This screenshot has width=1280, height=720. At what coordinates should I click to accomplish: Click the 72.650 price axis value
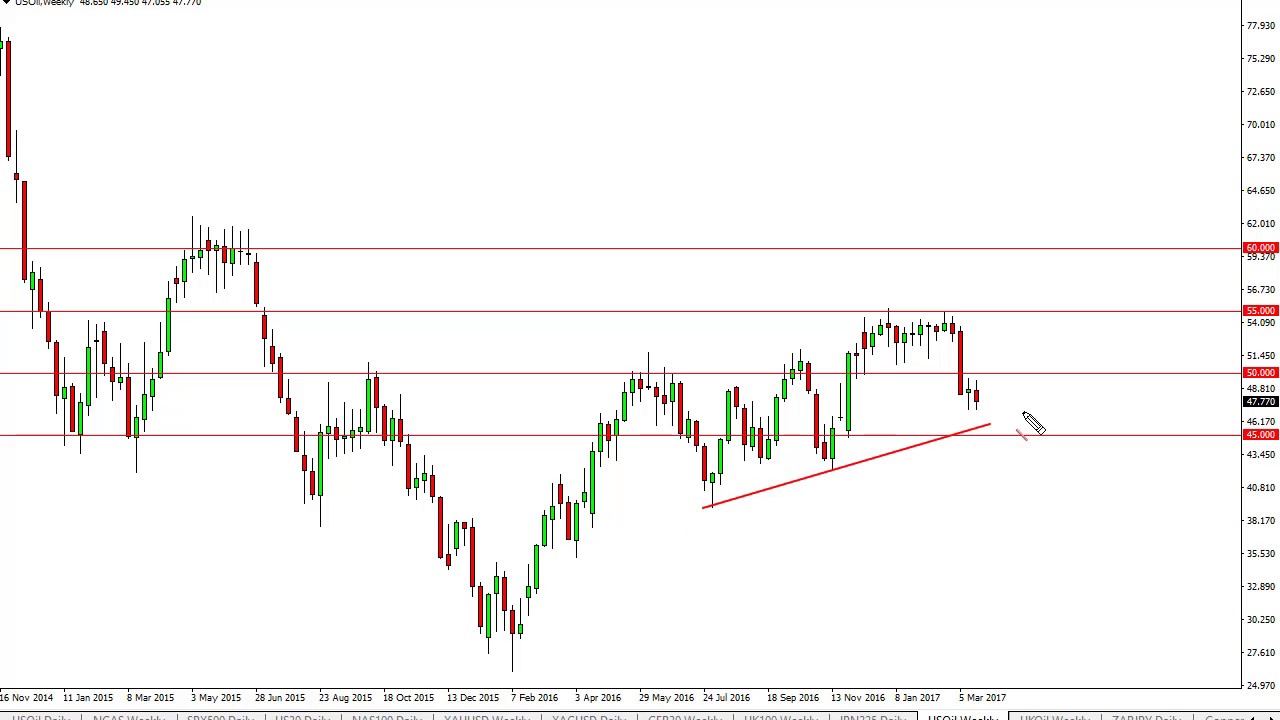1261,91
